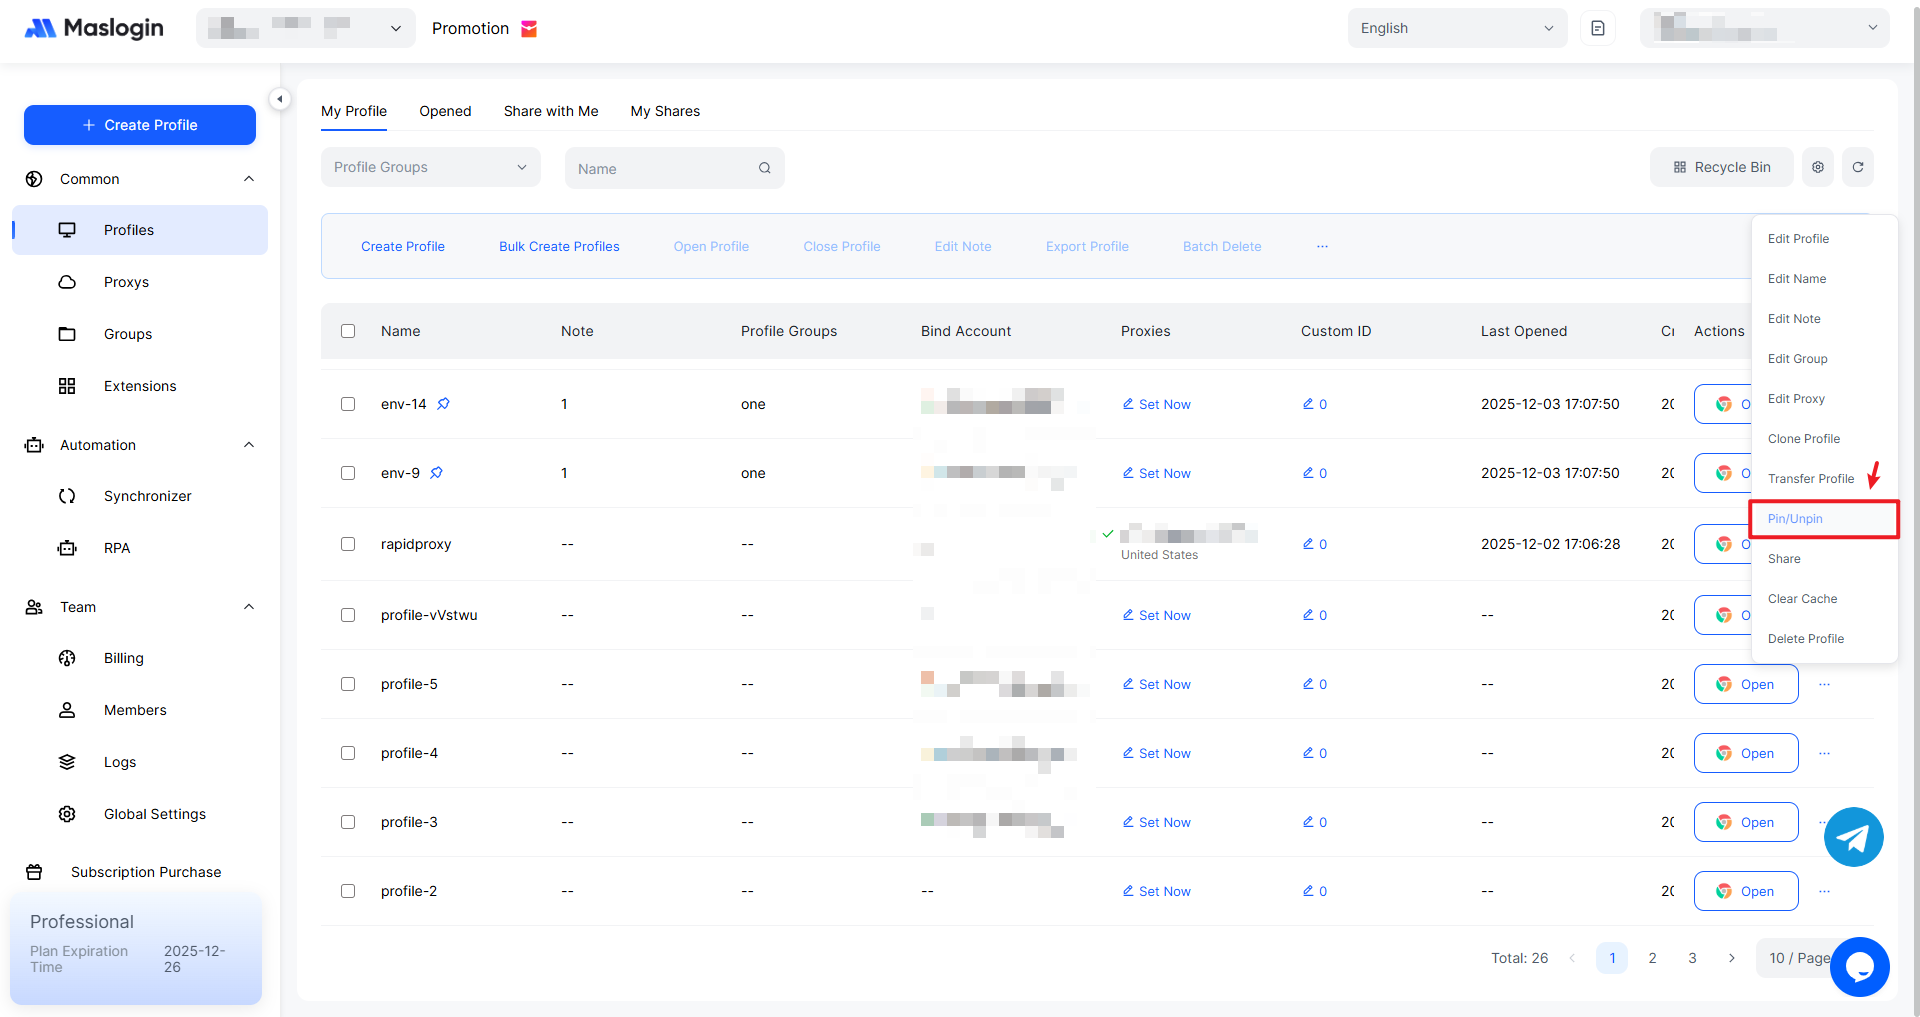The width and height of the screenshot is (1920, 1017).
Task: Click the search icon in Name field
Action: (x=764, y=168)
